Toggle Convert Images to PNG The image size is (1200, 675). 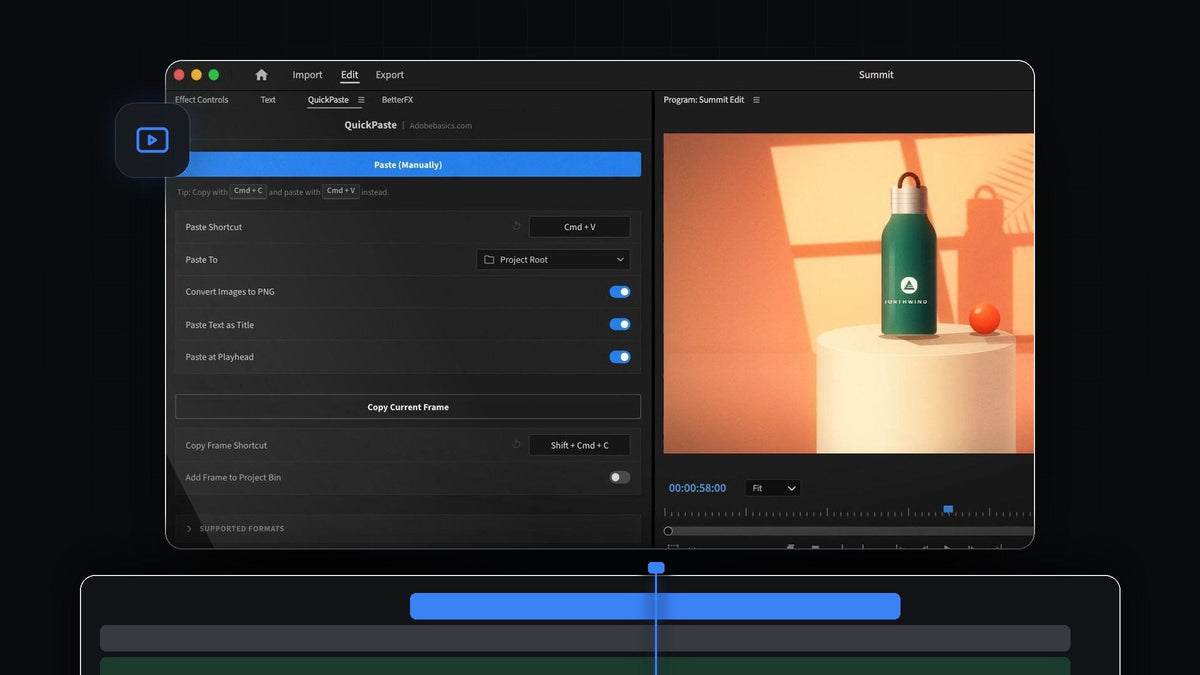(x=620, y=292)
